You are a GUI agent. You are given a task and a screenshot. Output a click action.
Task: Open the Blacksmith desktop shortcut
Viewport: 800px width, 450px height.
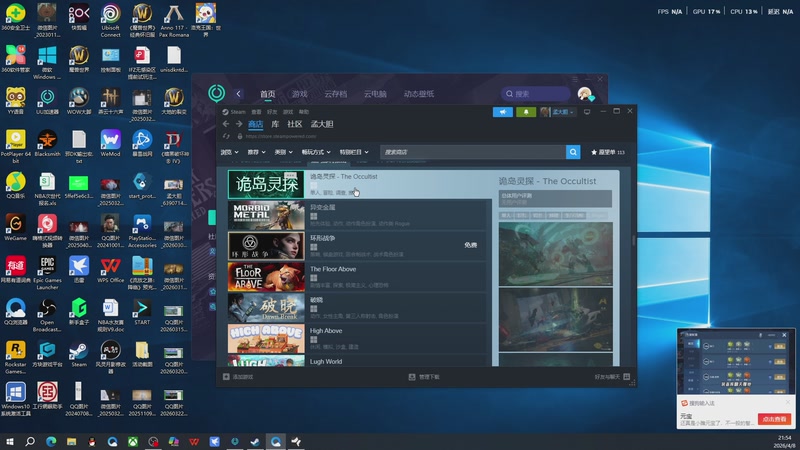click(x=47, y=143)
